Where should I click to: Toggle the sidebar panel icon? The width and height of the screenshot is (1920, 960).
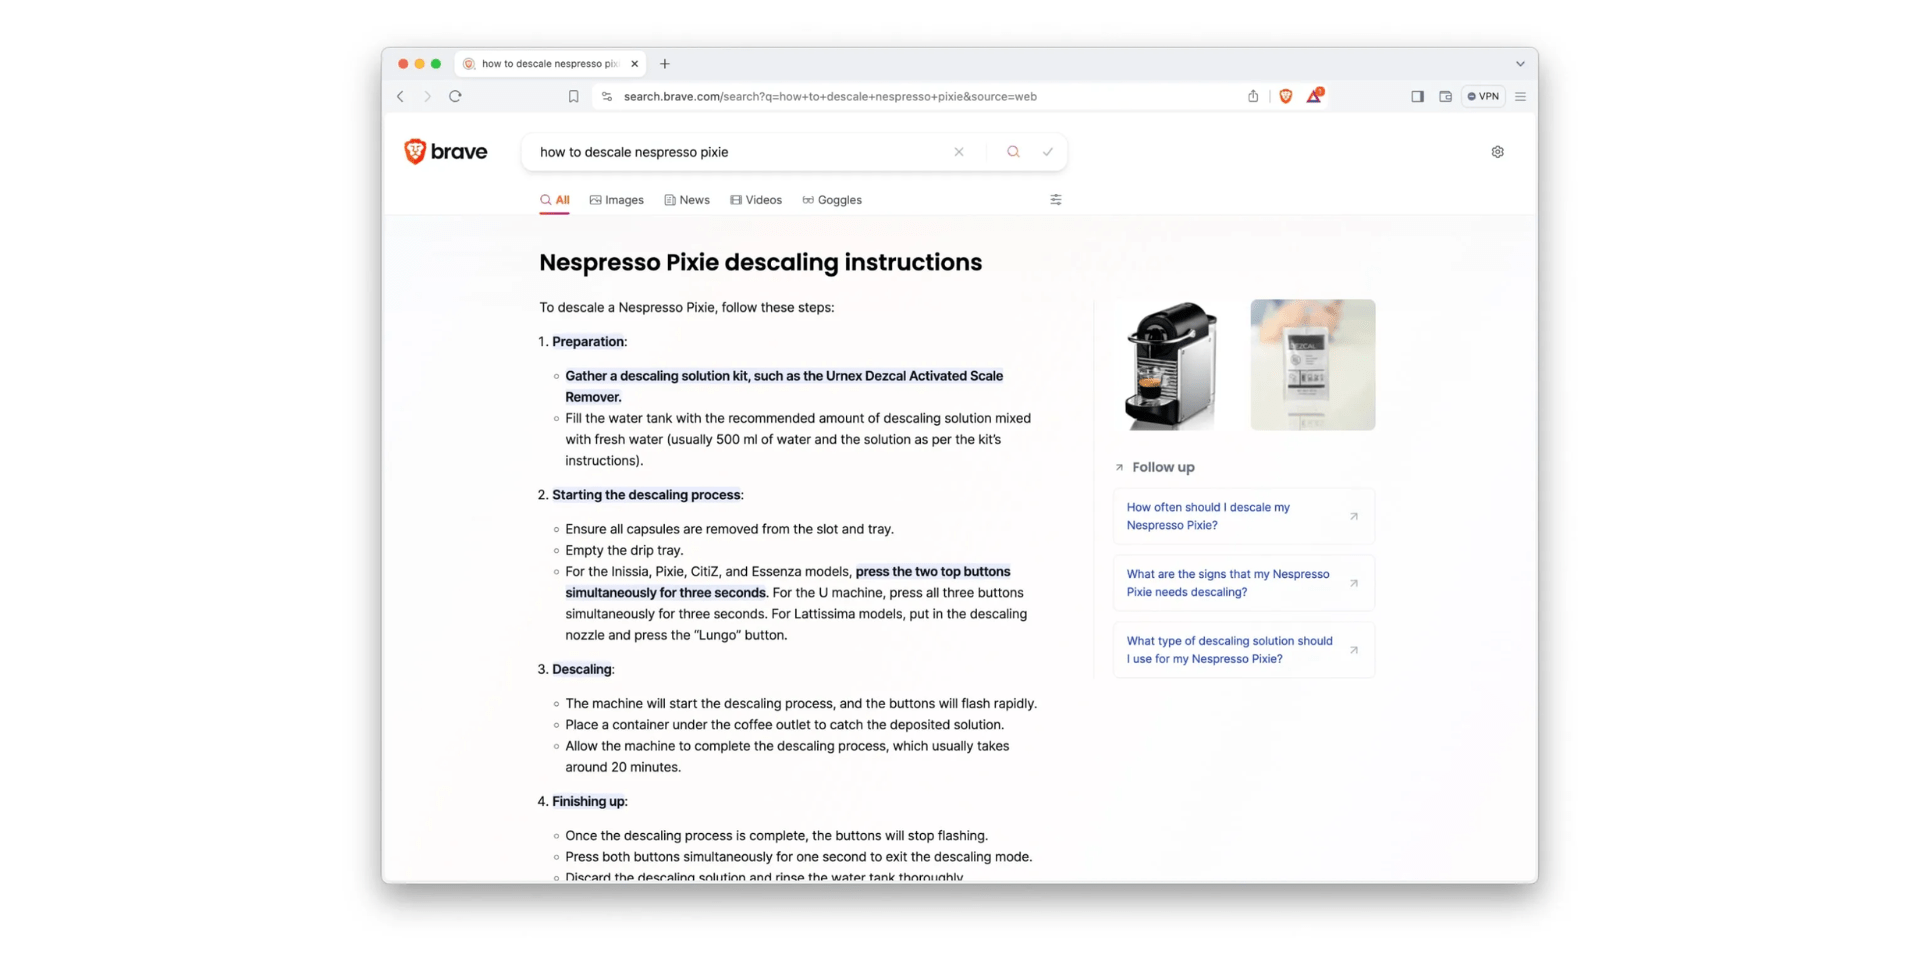tap(1417, 96)
